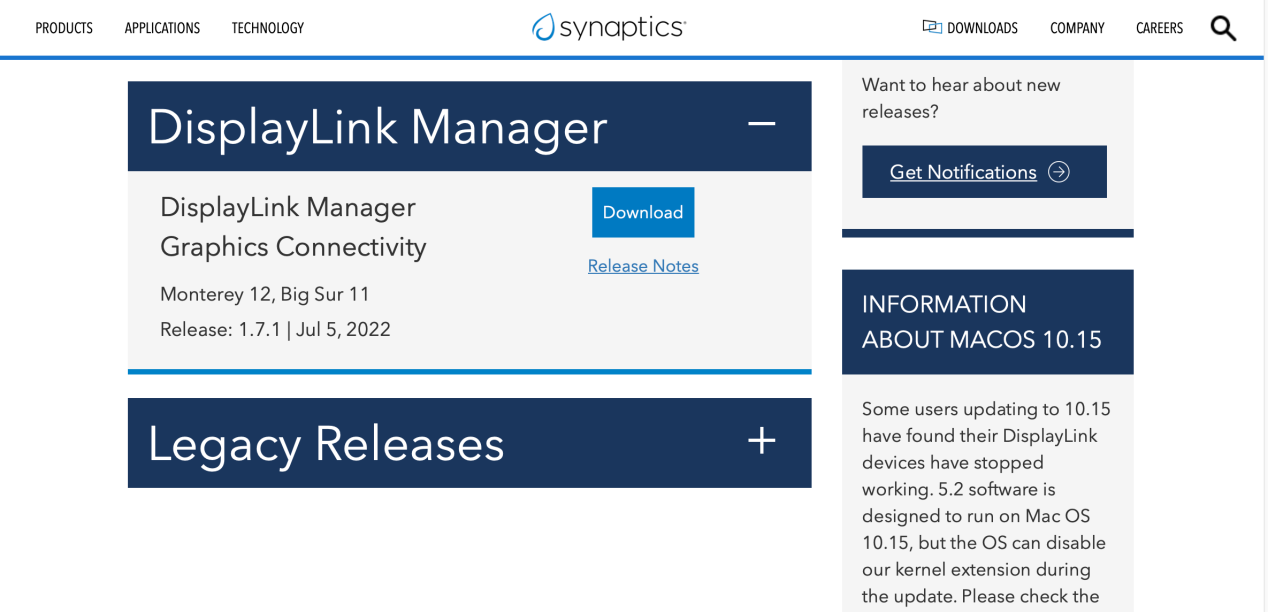This screenshot has height=612, width=1268.
Task: Open the Careers page
Action: (1159, 28)
